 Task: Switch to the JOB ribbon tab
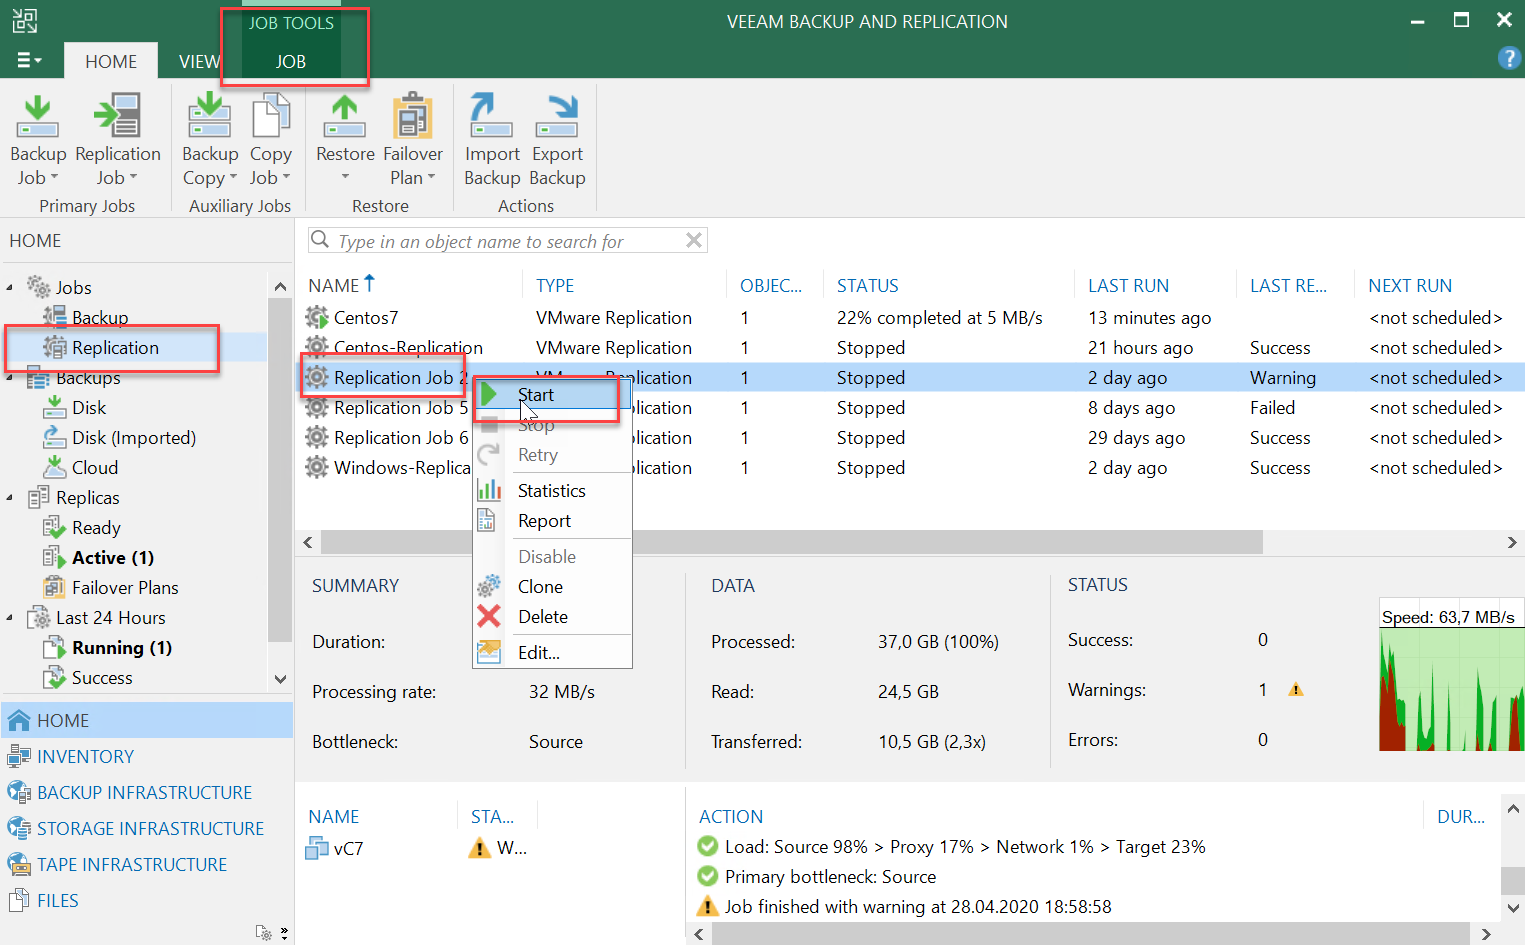[291, 61]
